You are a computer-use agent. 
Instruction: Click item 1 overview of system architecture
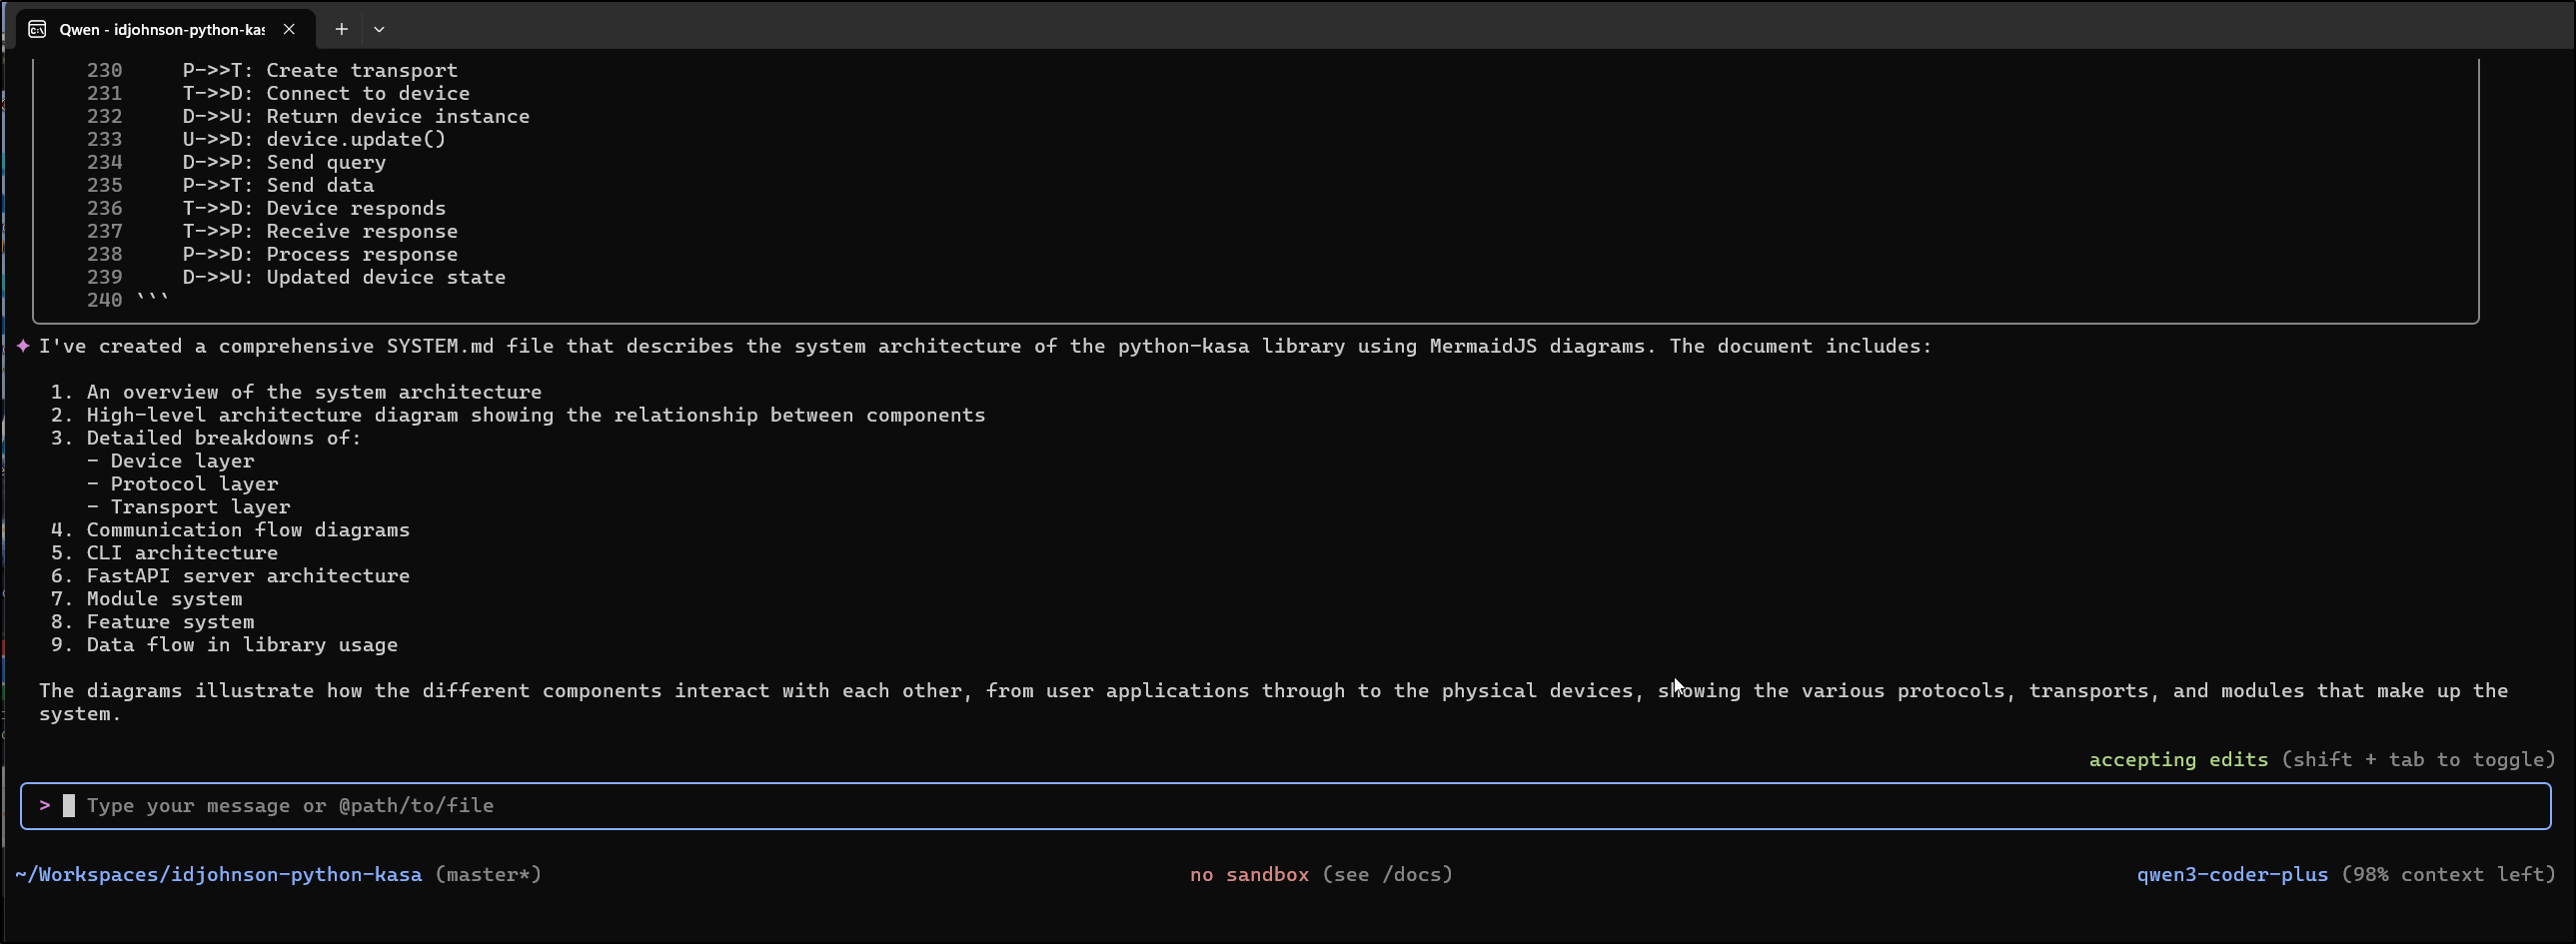[x=296, y=392]
